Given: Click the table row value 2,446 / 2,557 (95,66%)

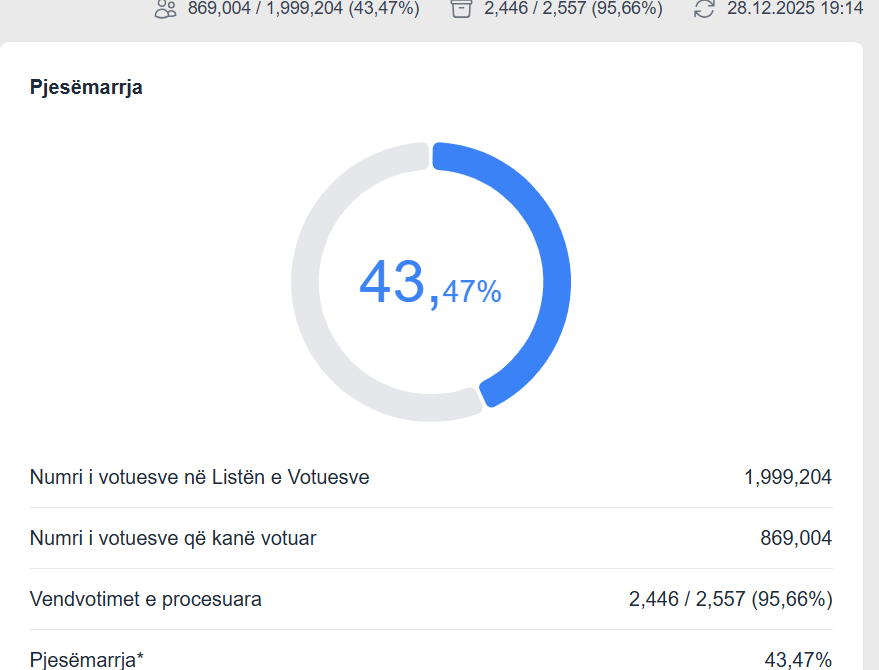Looking at the screenshot, I should pyautogui.click(x=730, y=599).
